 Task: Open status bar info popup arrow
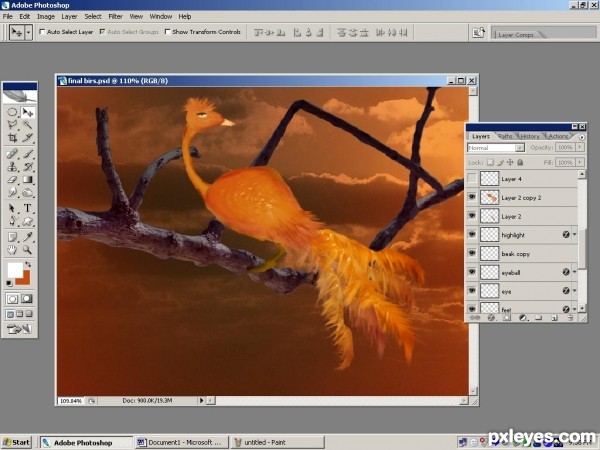tap(201, 401)
